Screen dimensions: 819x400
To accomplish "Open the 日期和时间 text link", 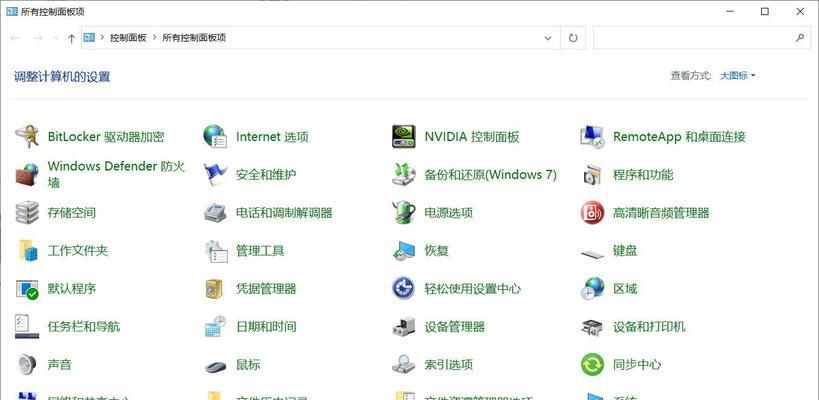I will click(266, 327).
